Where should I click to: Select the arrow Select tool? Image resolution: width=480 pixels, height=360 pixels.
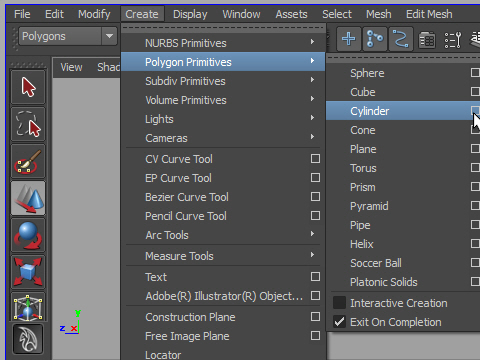[28, 87]
